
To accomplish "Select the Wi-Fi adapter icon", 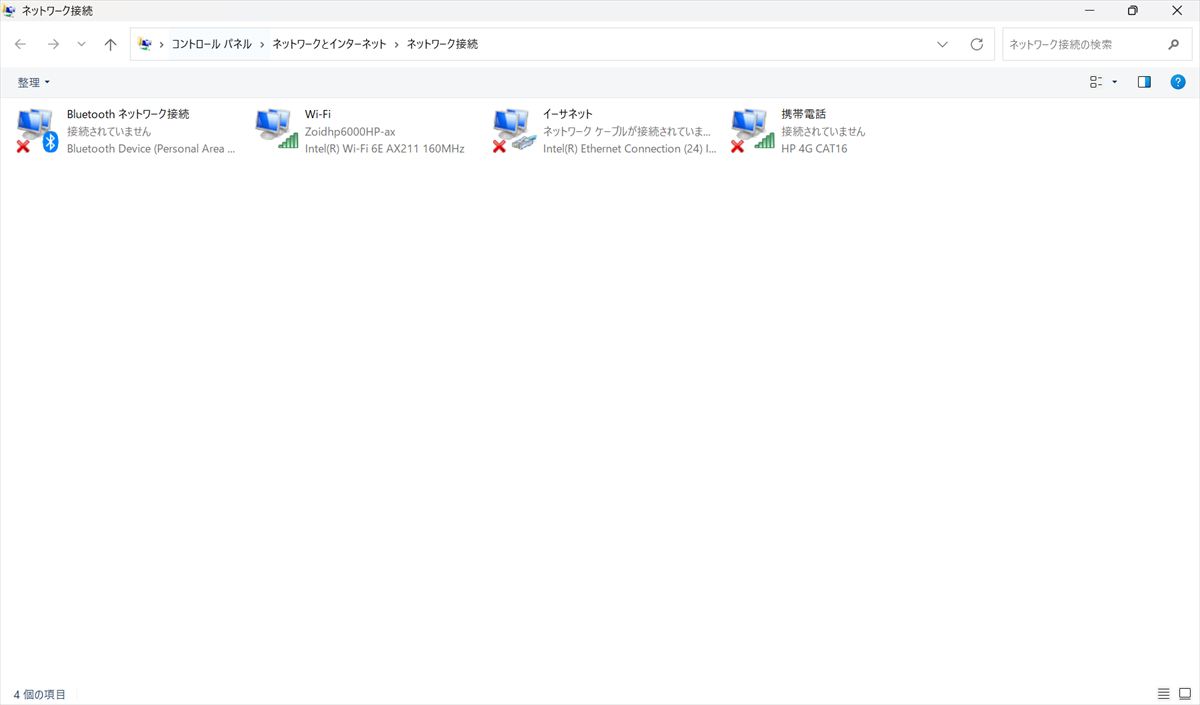I will tap(276, 130).
